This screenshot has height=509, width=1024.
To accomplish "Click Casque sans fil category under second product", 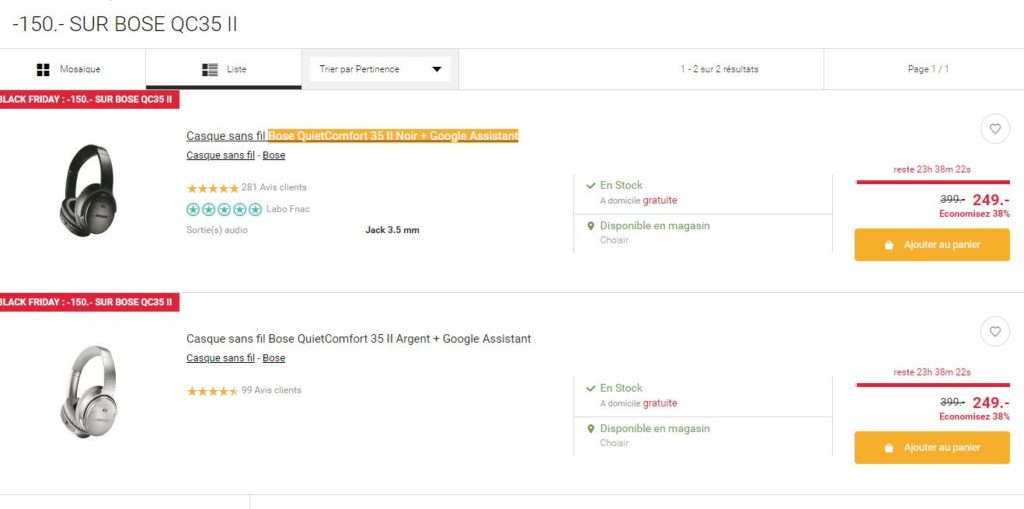I will click(x=220, y=358).
